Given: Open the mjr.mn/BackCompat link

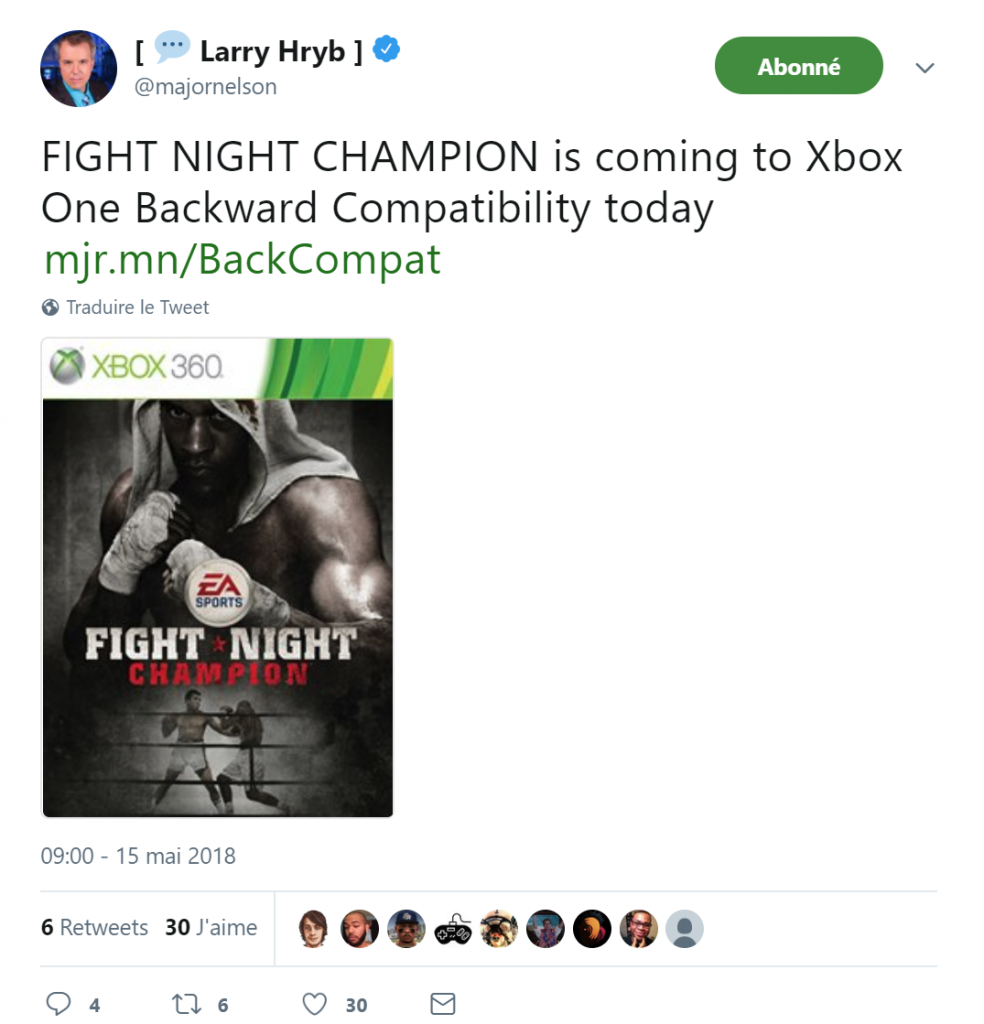Looking at the screenshot, I should [x=242, y=259].
